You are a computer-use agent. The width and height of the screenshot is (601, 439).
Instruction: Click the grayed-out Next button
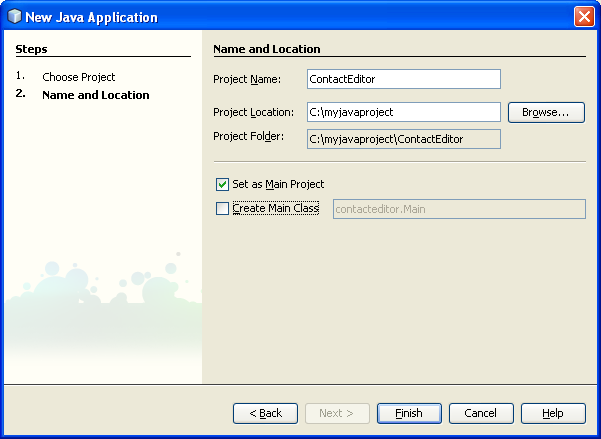coord(337,413)
